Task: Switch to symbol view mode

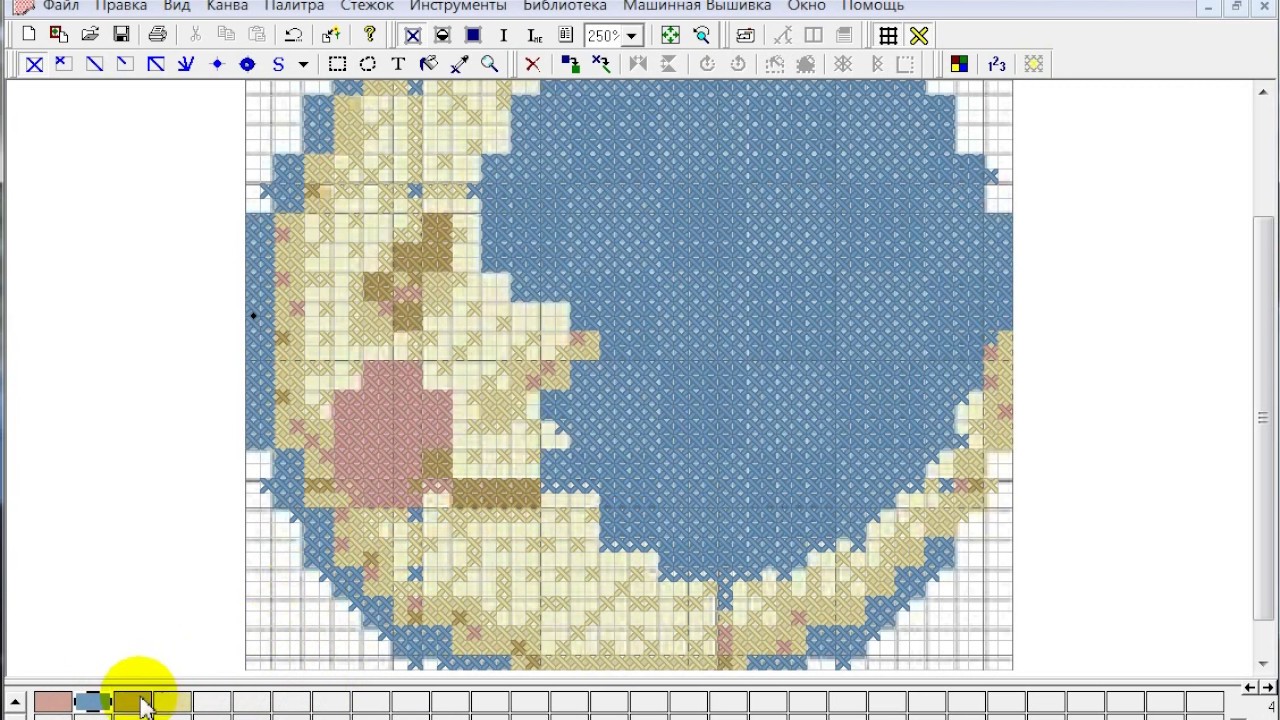Action: point(442,35)
